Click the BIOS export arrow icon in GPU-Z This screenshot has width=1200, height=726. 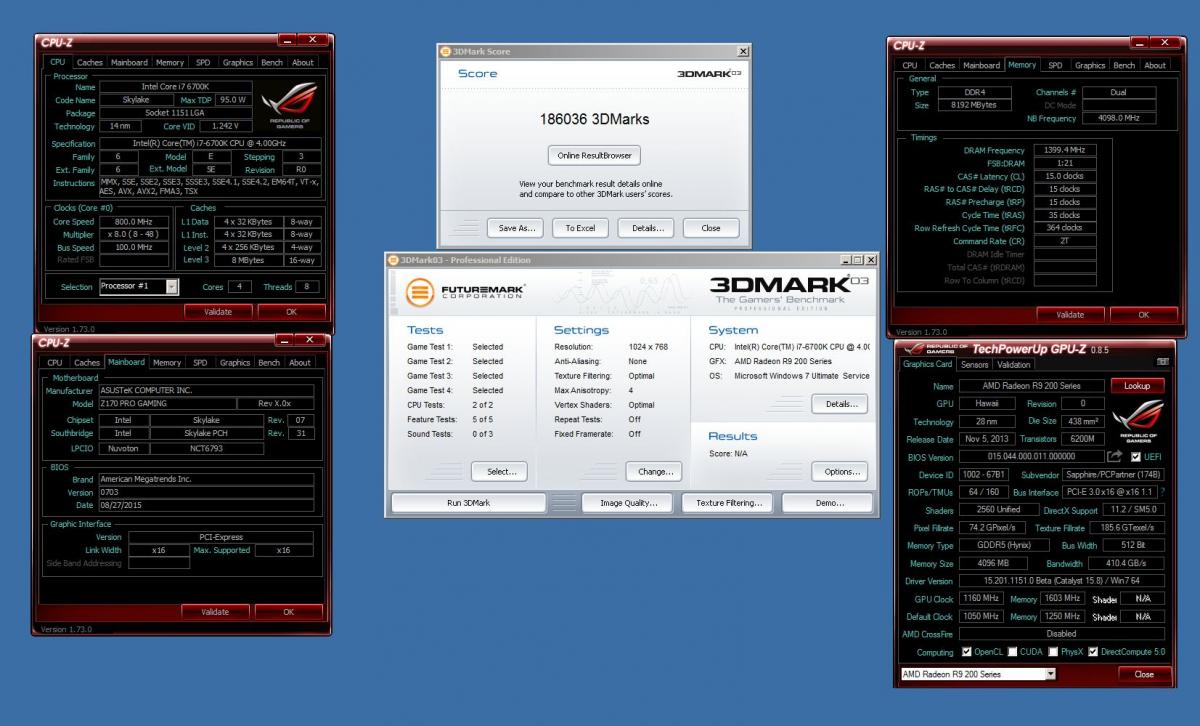tap(1115, 457)
